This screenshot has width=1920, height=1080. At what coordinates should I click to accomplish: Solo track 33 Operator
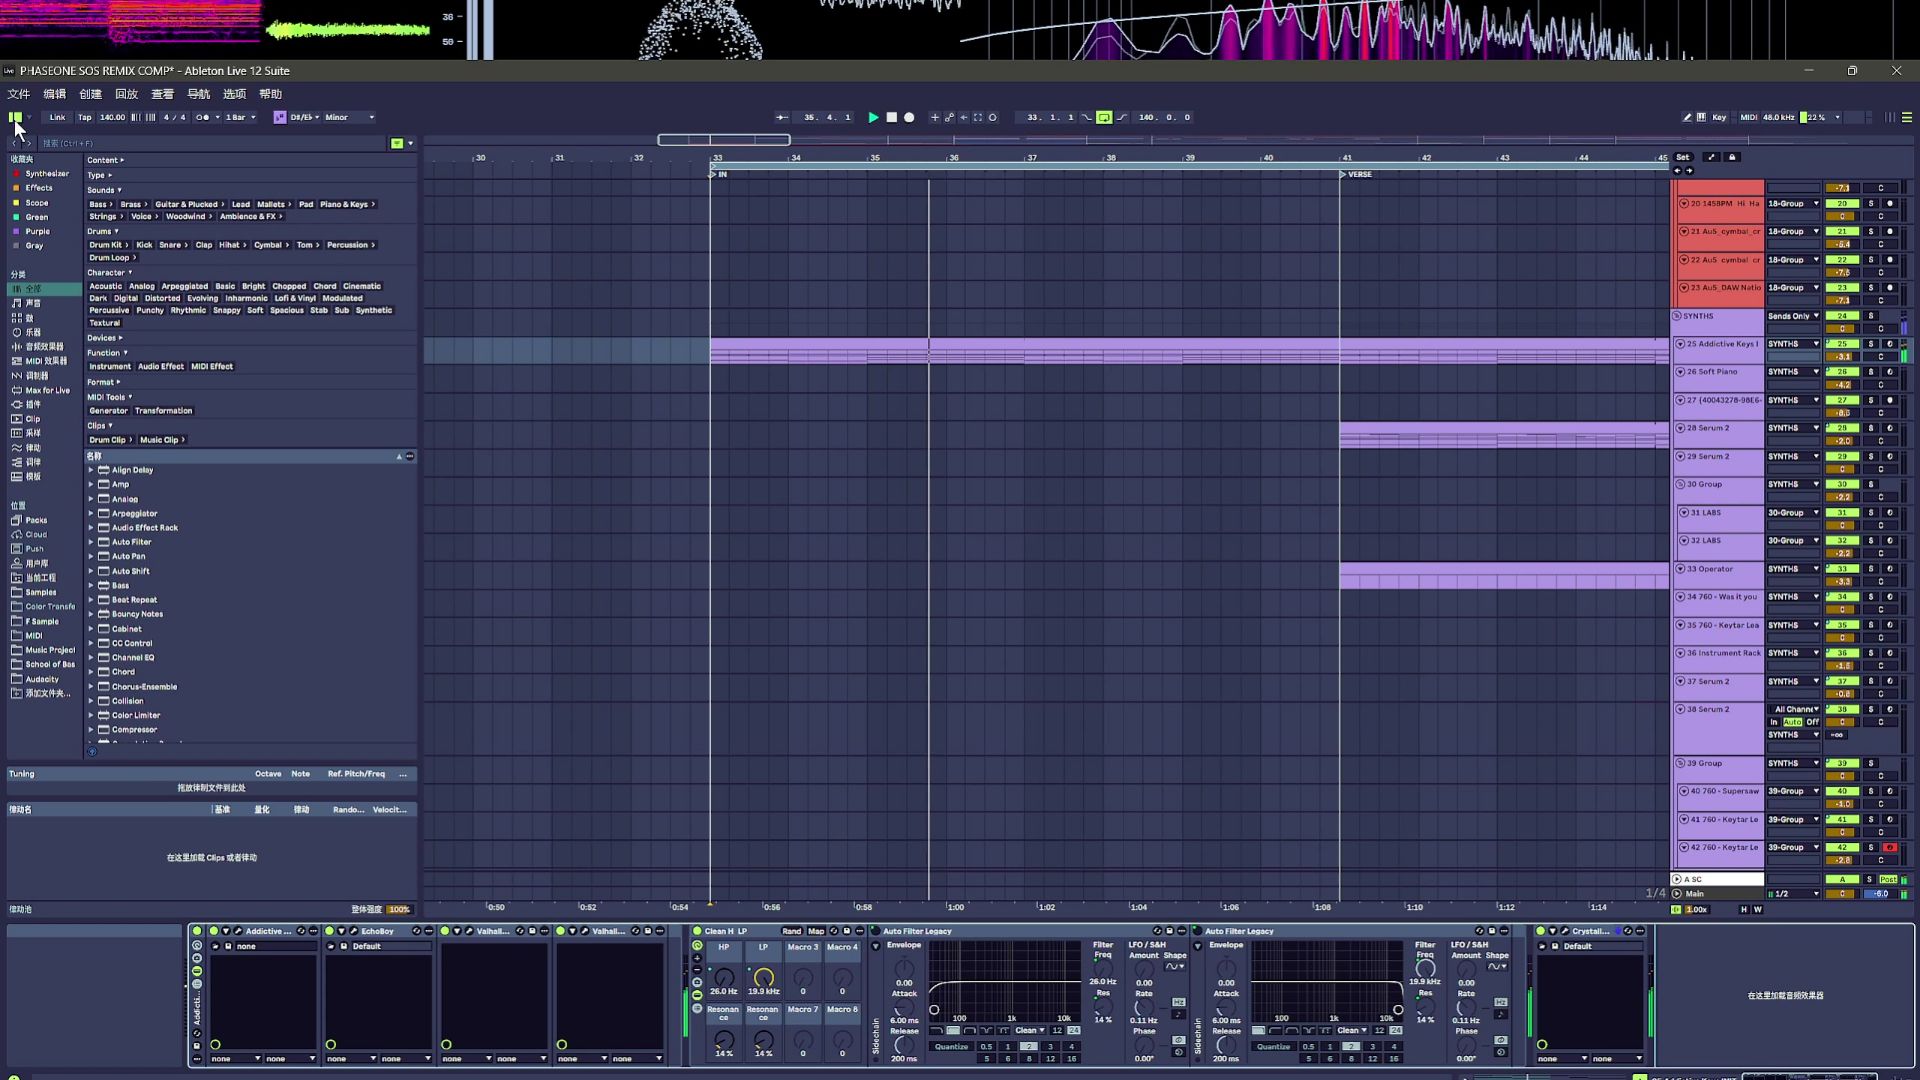click(x=1871, y=569)
